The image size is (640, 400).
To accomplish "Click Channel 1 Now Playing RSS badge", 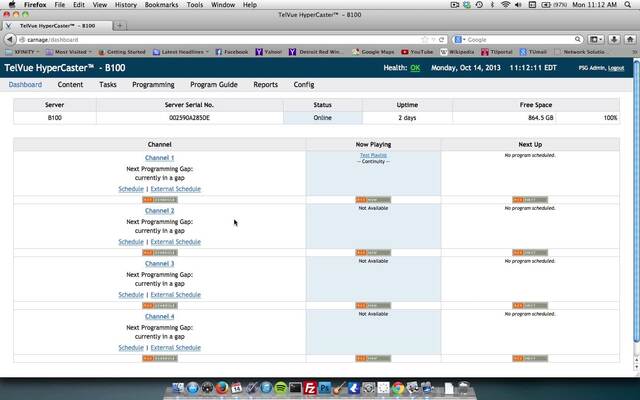I will (373, 200).
